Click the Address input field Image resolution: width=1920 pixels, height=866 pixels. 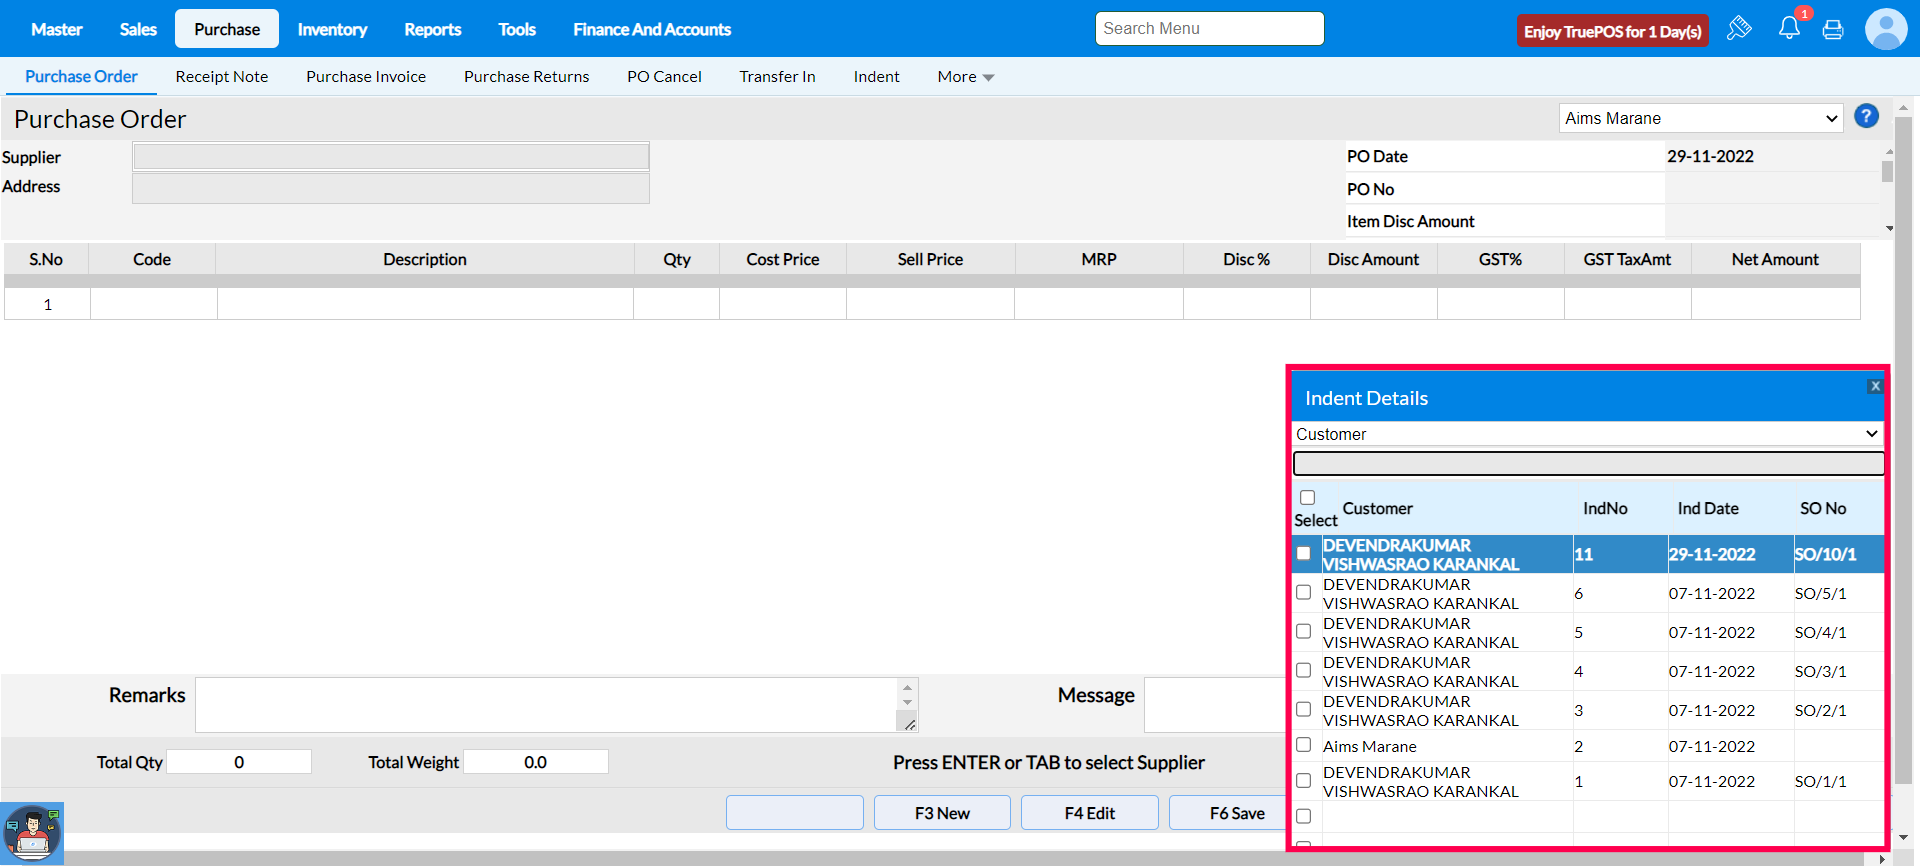click(391, 188)
